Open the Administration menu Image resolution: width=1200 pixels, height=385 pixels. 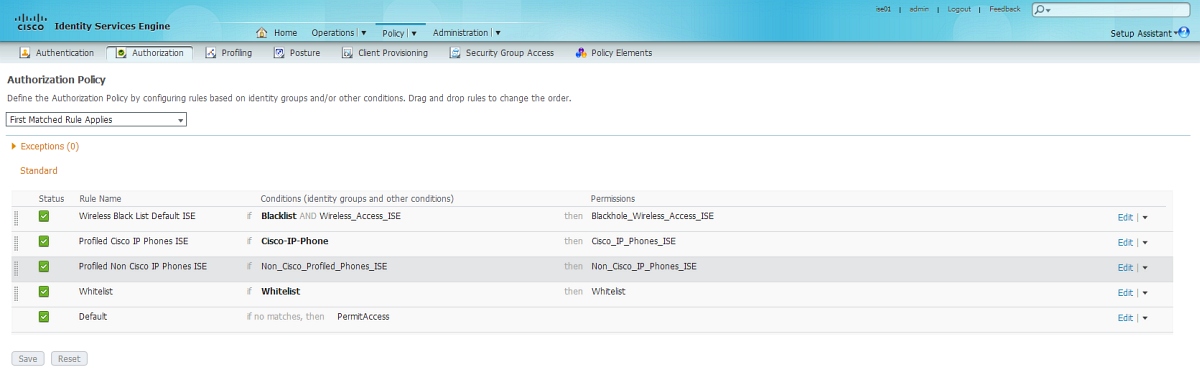(466, 33)
